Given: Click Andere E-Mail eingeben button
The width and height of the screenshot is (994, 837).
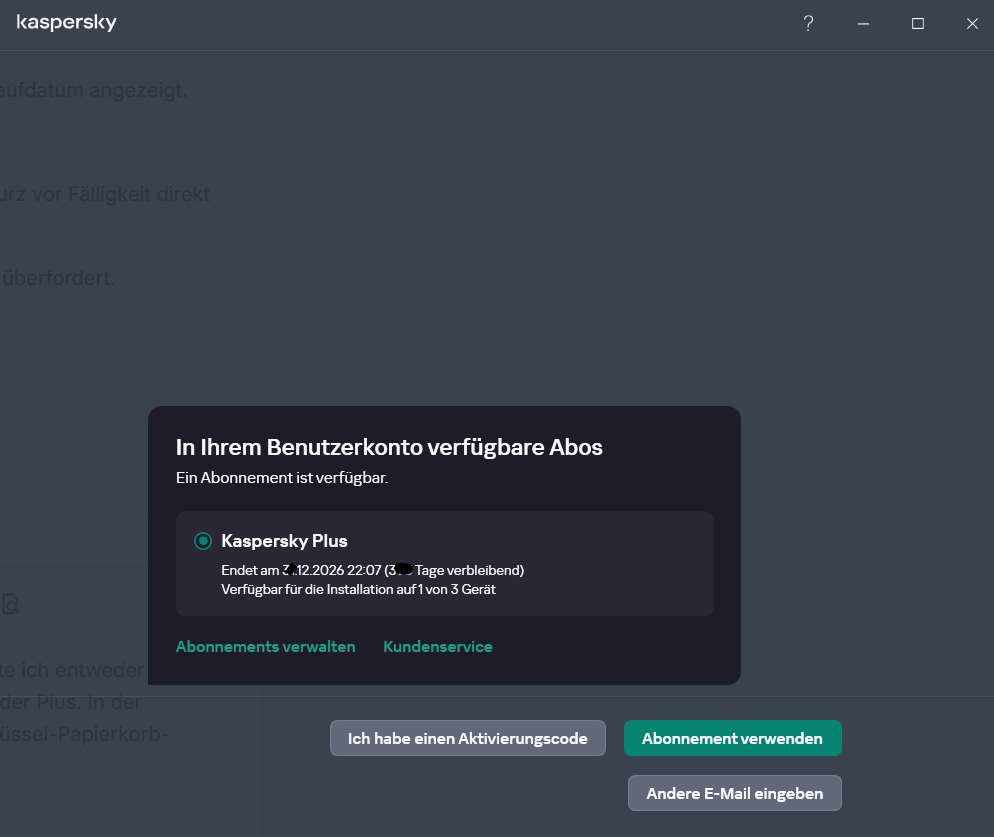Looking at the screenshot, I should tap(735, 793).
